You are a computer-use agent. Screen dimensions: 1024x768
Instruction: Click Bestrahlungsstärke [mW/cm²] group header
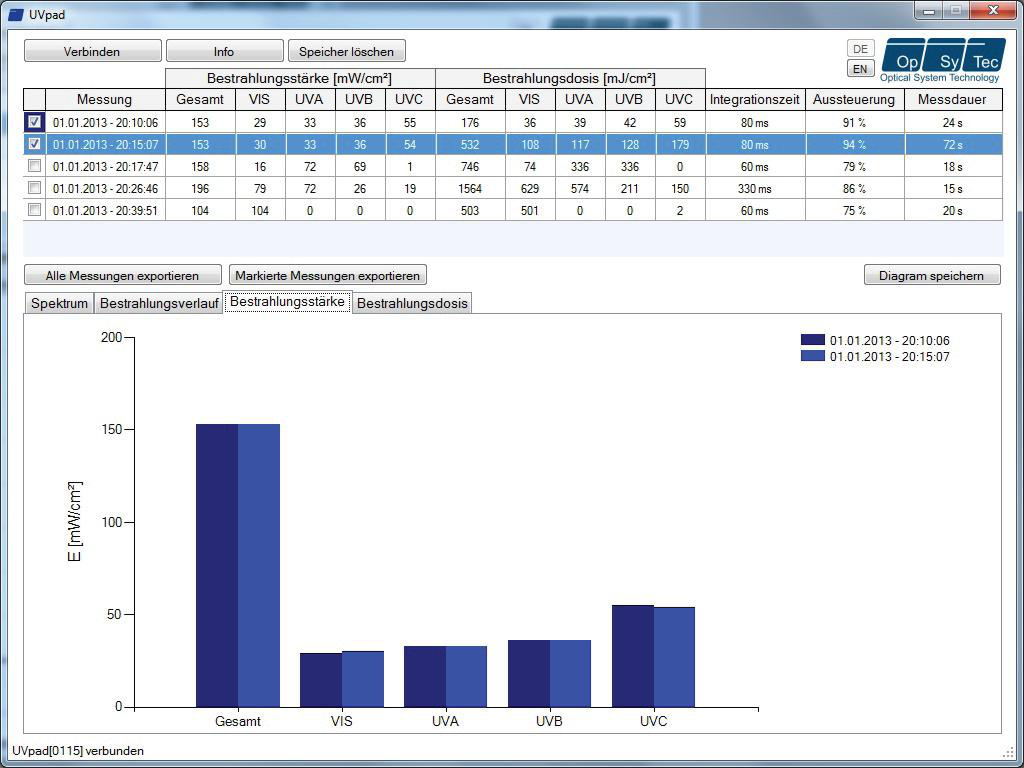tap(300, 78)
